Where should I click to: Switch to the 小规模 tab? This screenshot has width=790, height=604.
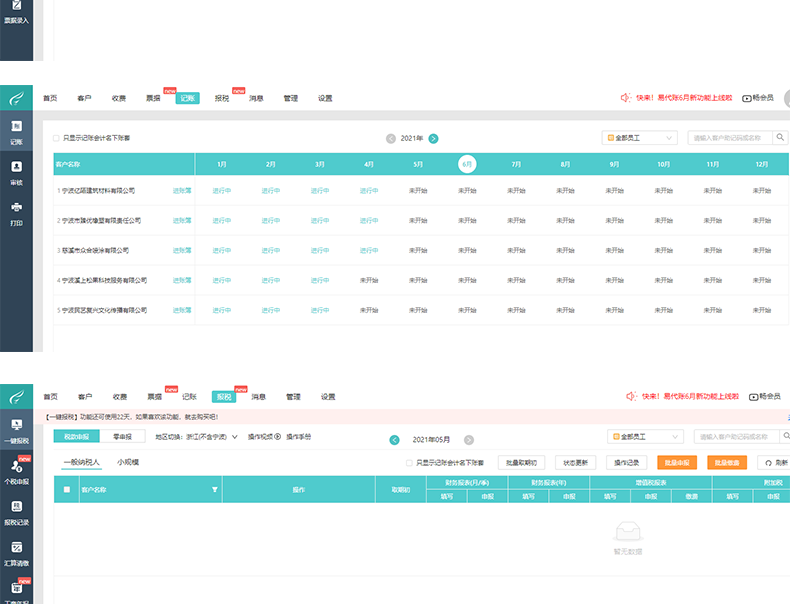128,463
